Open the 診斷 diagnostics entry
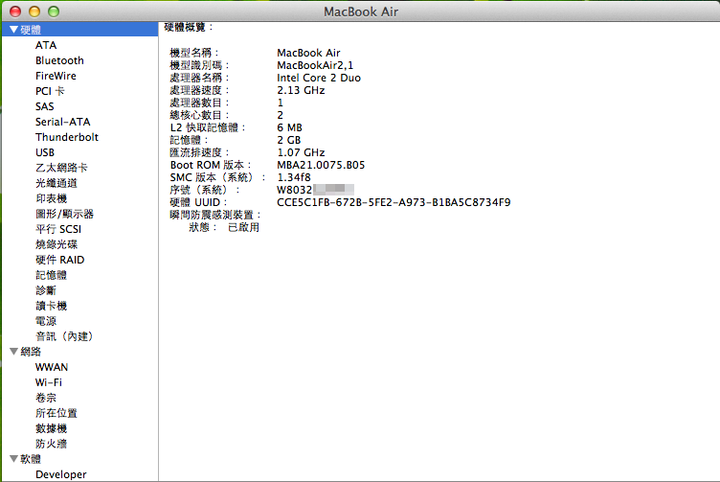 coord(46,291)
